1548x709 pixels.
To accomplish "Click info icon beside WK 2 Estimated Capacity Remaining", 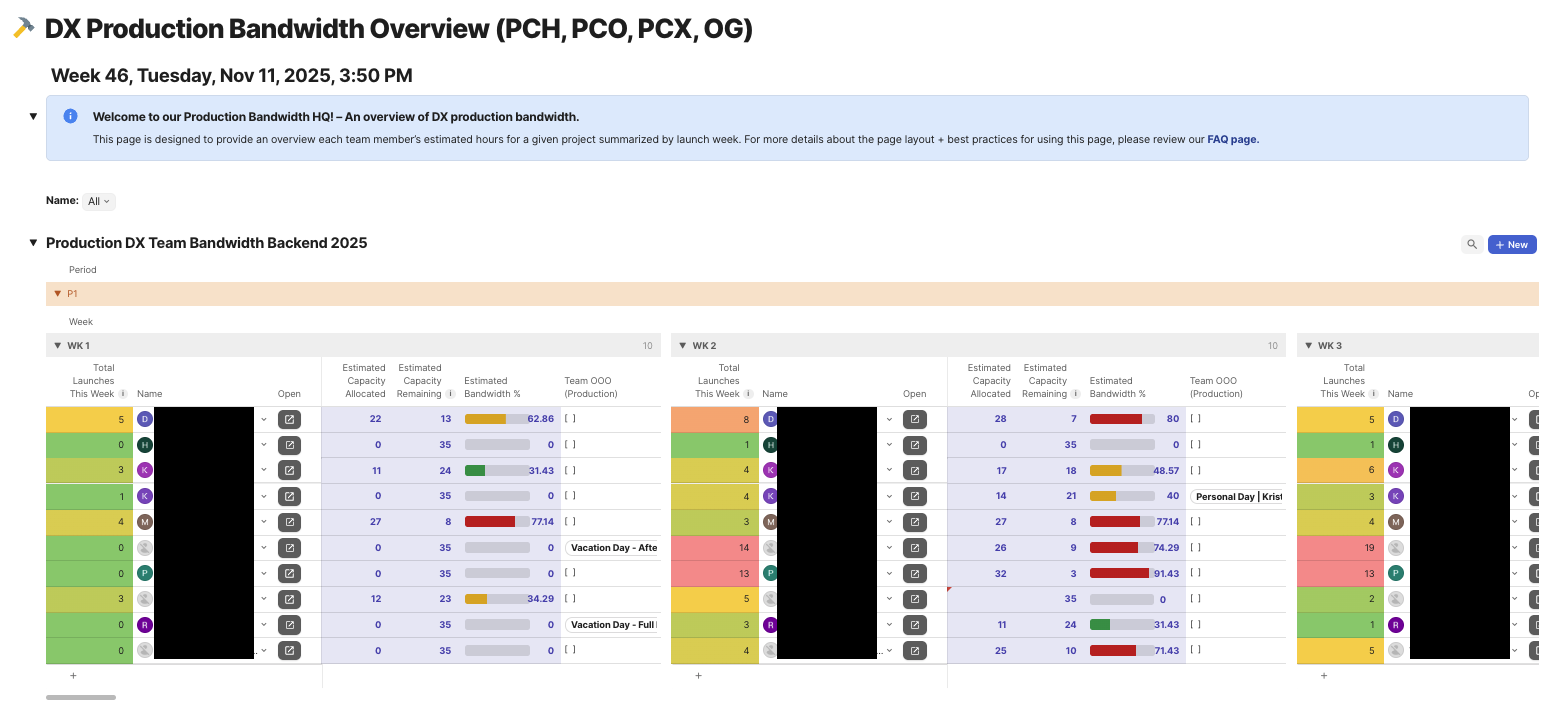I will 1075,394.
